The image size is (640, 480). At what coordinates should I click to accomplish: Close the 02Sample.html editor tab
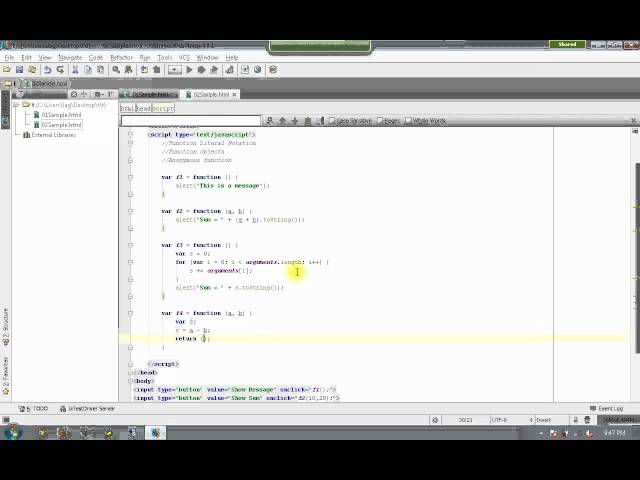click(234, 94)
